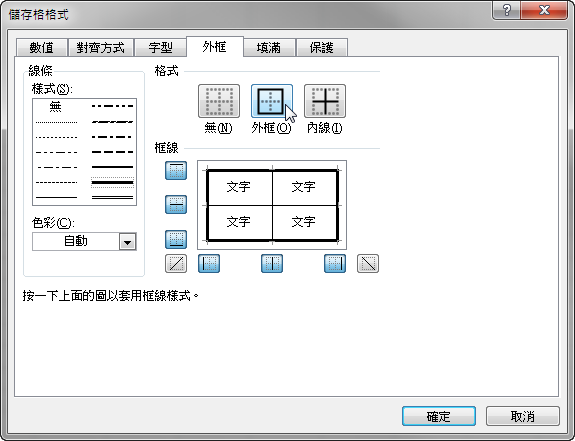Switch to the 保護 tab
This screenshot has height=441, width=575.
tap(322, 48)
